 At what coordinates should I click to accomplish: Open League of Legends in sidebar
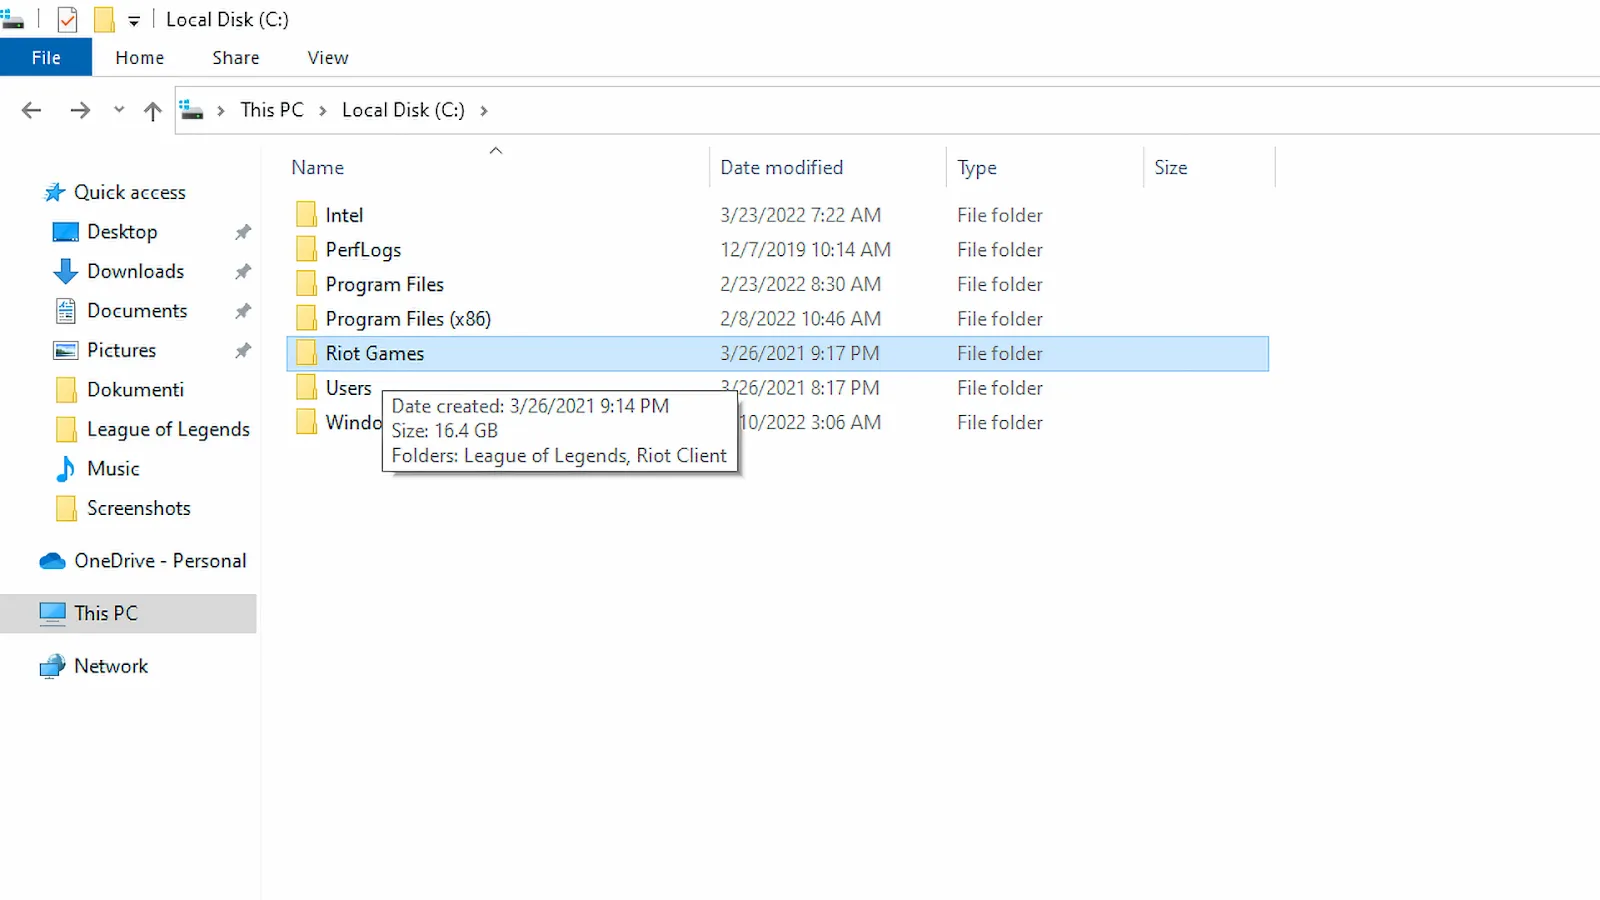coord(168,429)
